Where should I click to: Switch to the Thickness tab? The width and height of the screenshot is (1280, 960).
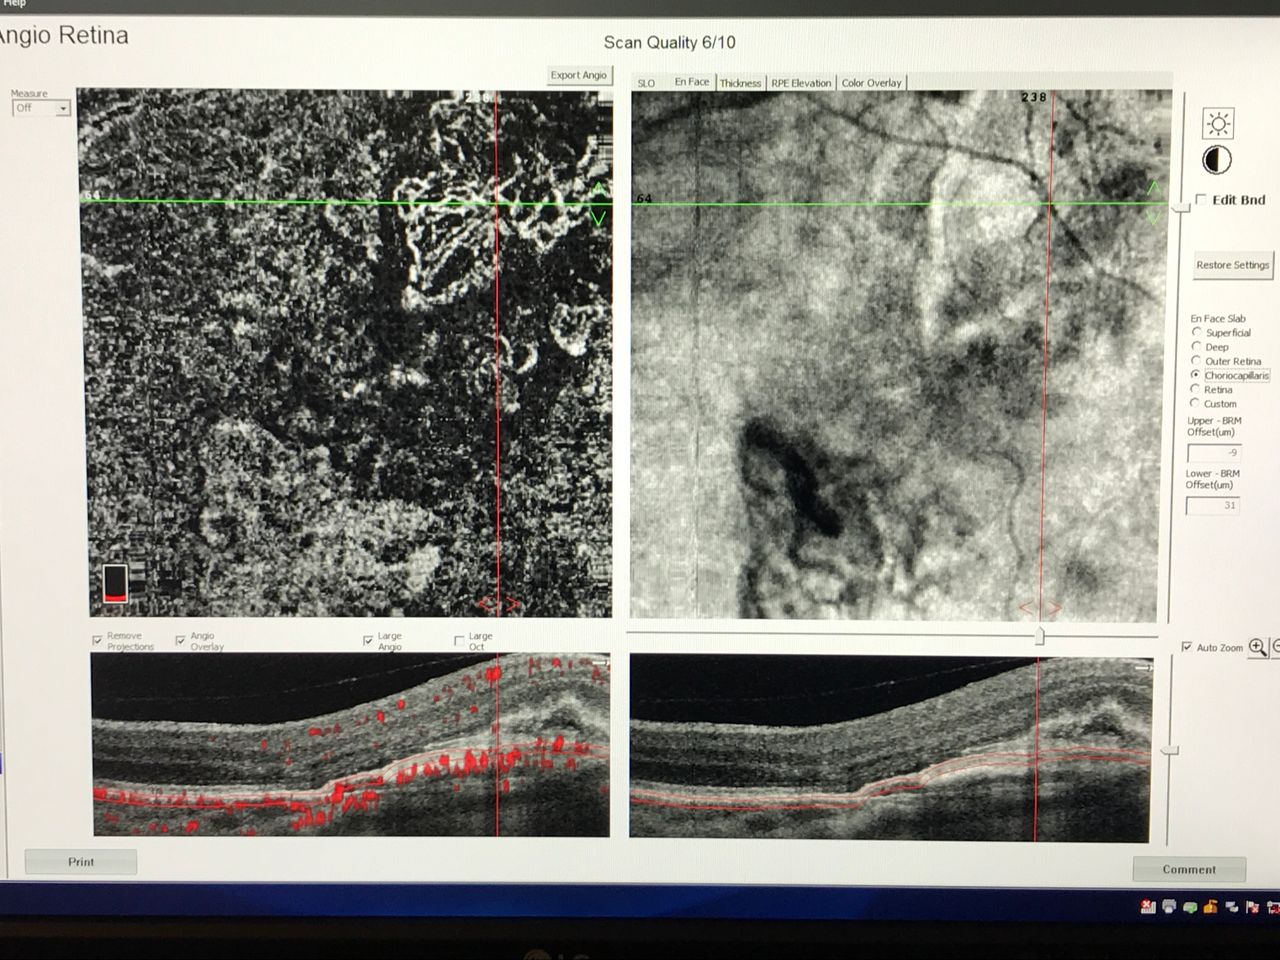pyautogui.click(x=740, y=83)
